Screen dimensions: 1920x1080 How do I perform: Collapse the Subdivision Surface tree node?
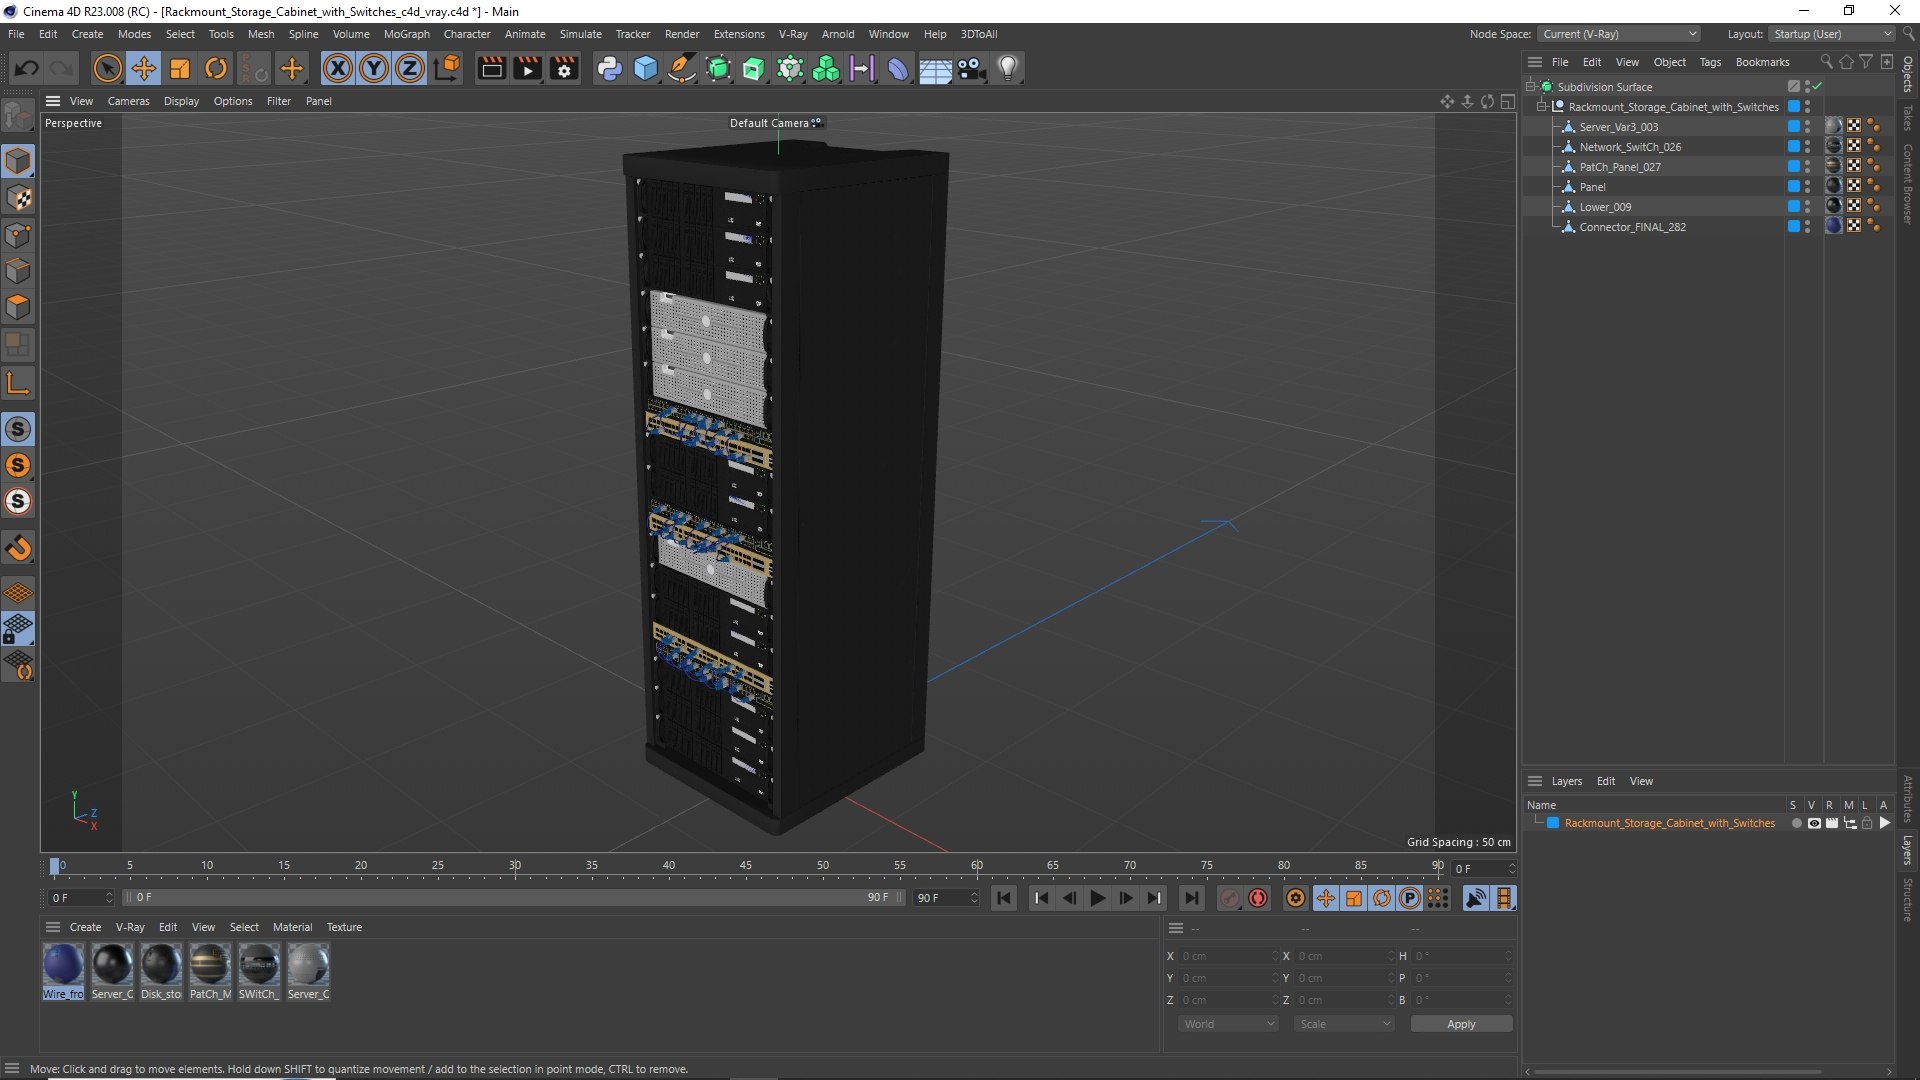[1531, 87]
